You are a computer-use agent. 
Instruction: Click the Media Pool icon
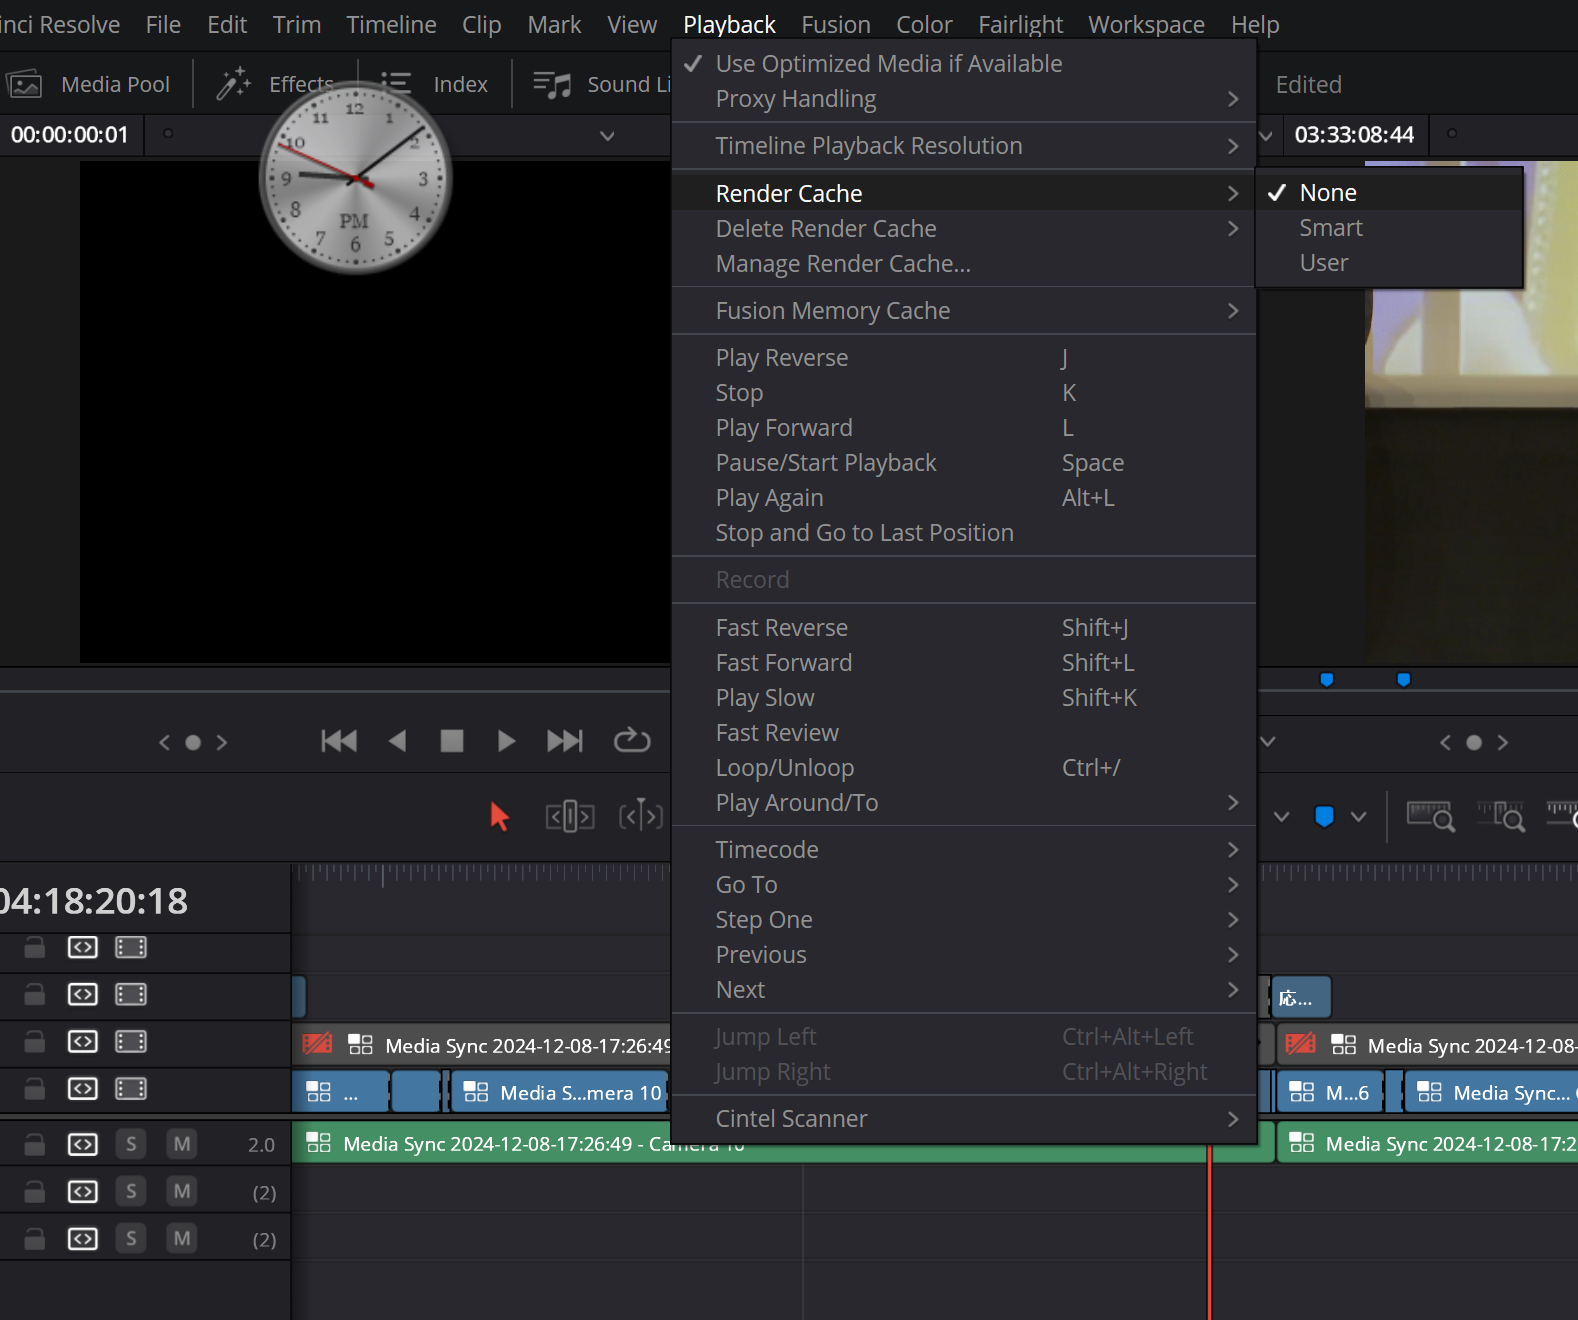point(25,85)
